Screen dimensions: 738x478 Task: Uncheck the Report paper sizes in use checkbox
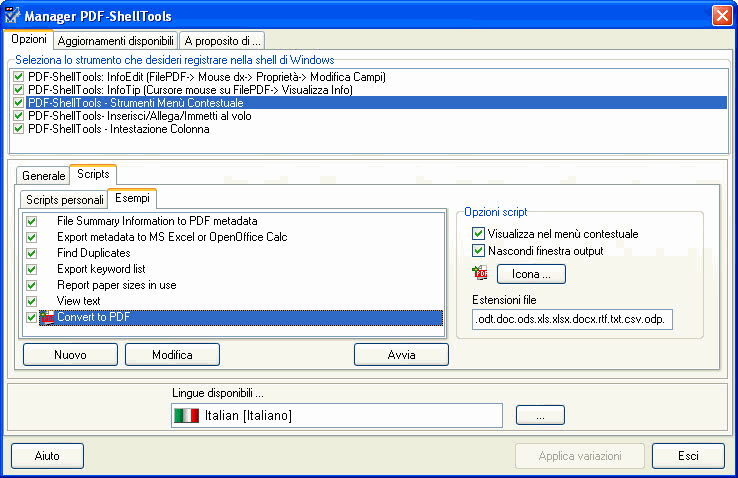click(32, 285)
